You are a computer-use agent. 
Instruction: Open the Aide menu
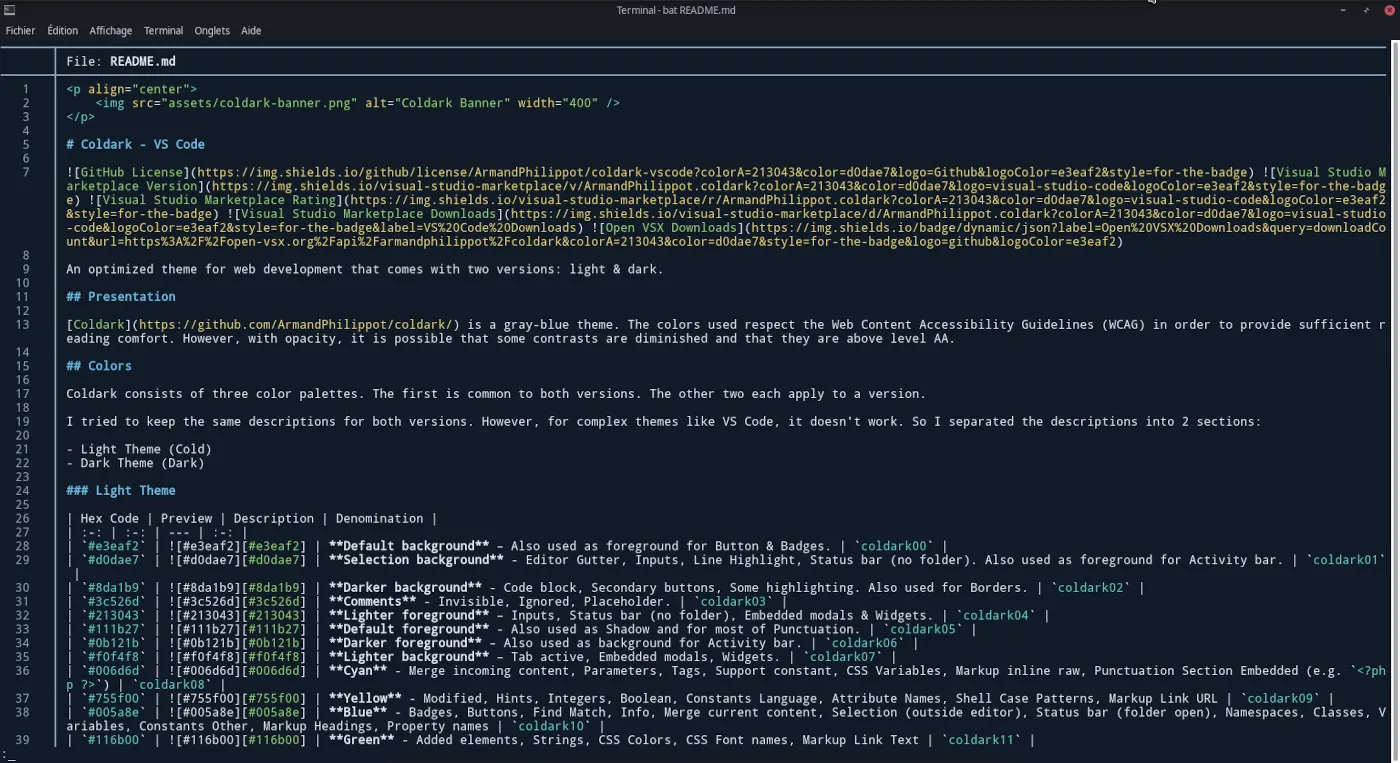(x=251, y=31)
